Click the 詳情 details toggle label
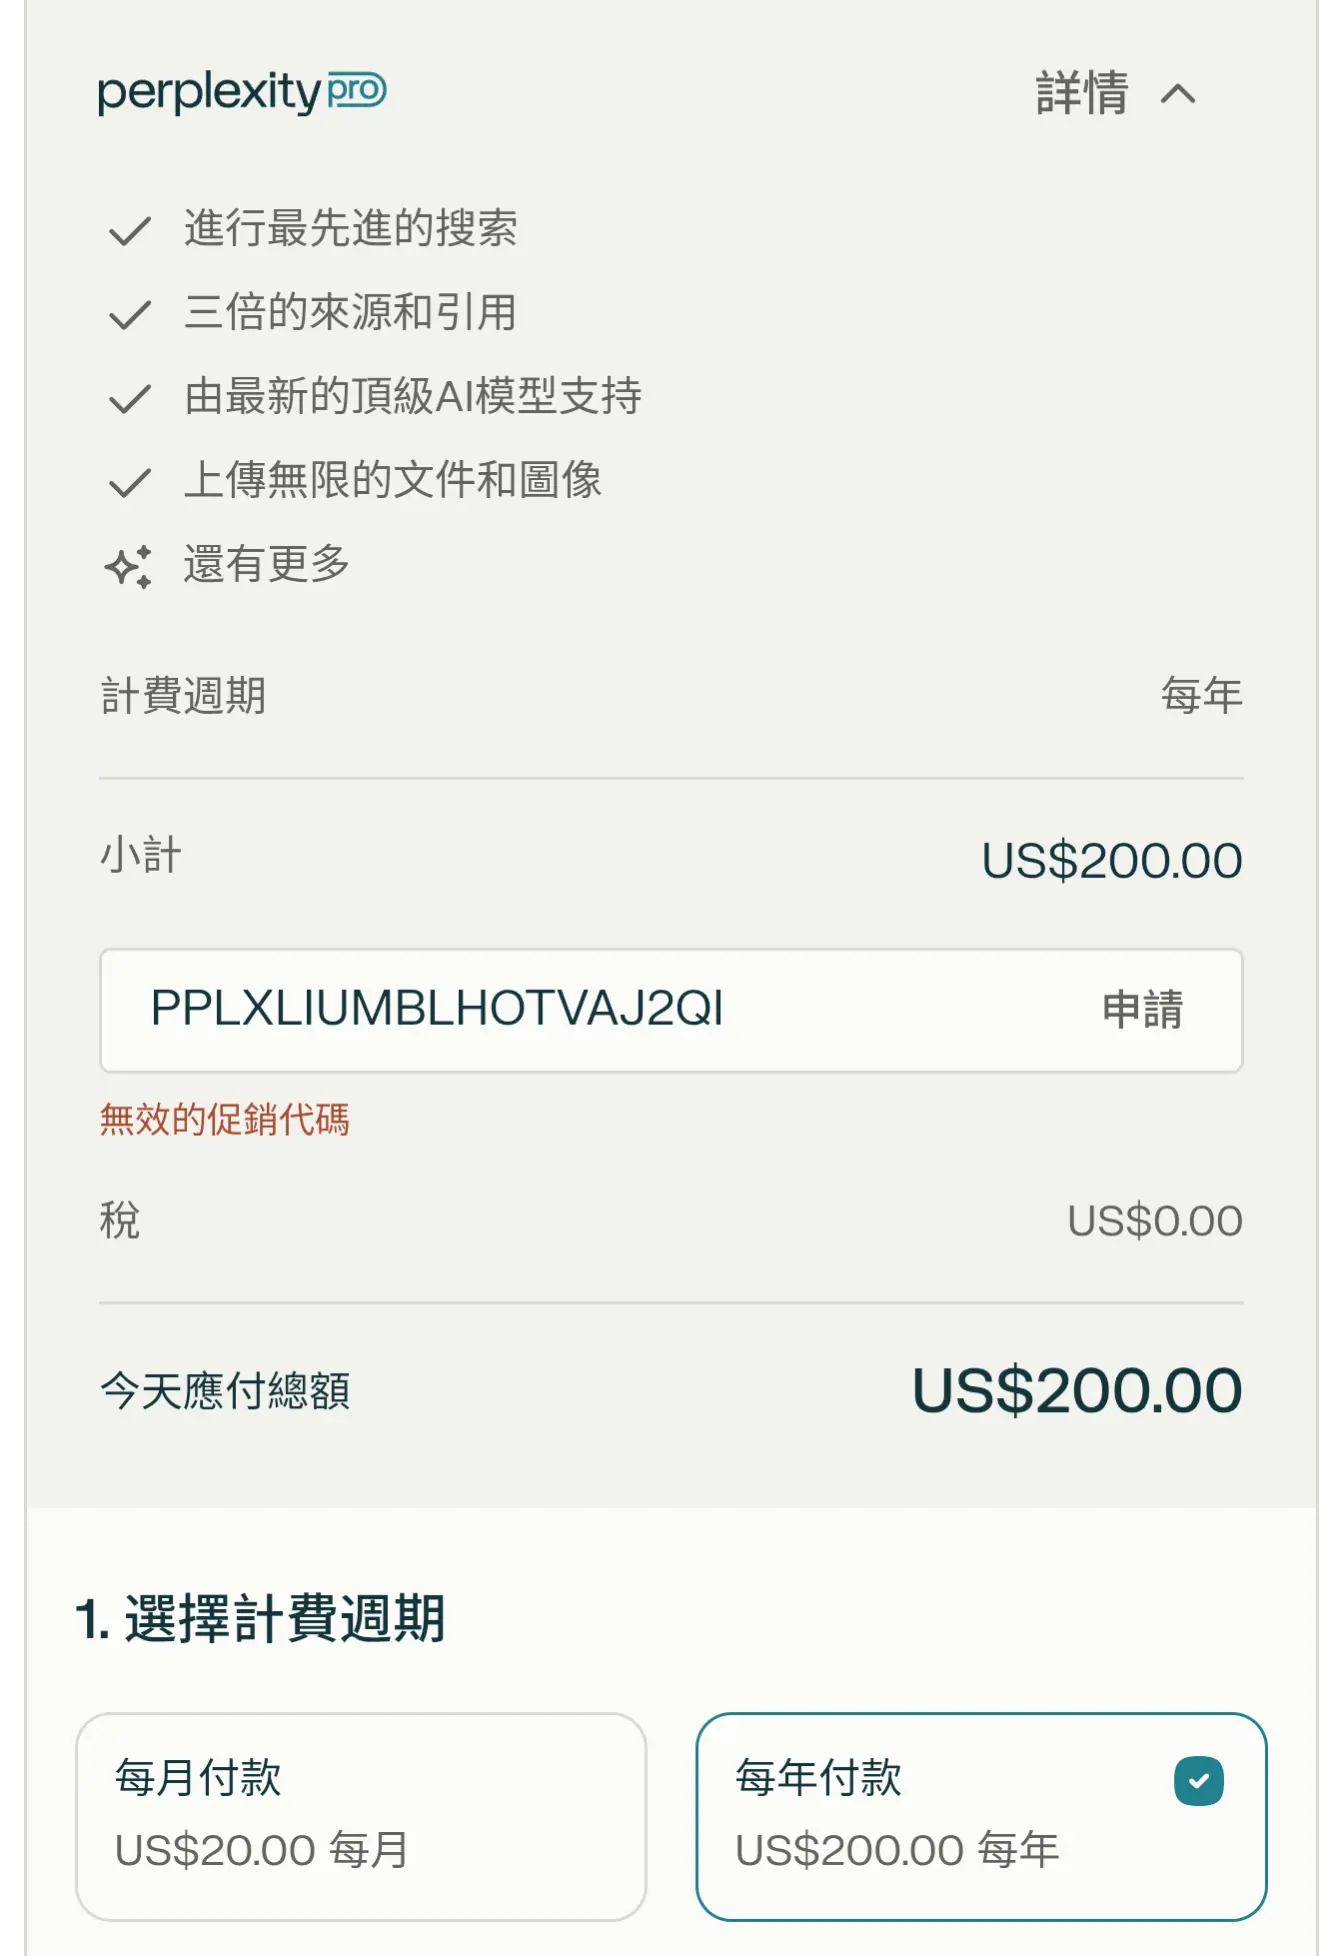The width and height of the screenshot is (1343, 1956). click(x=1082, y=93)
